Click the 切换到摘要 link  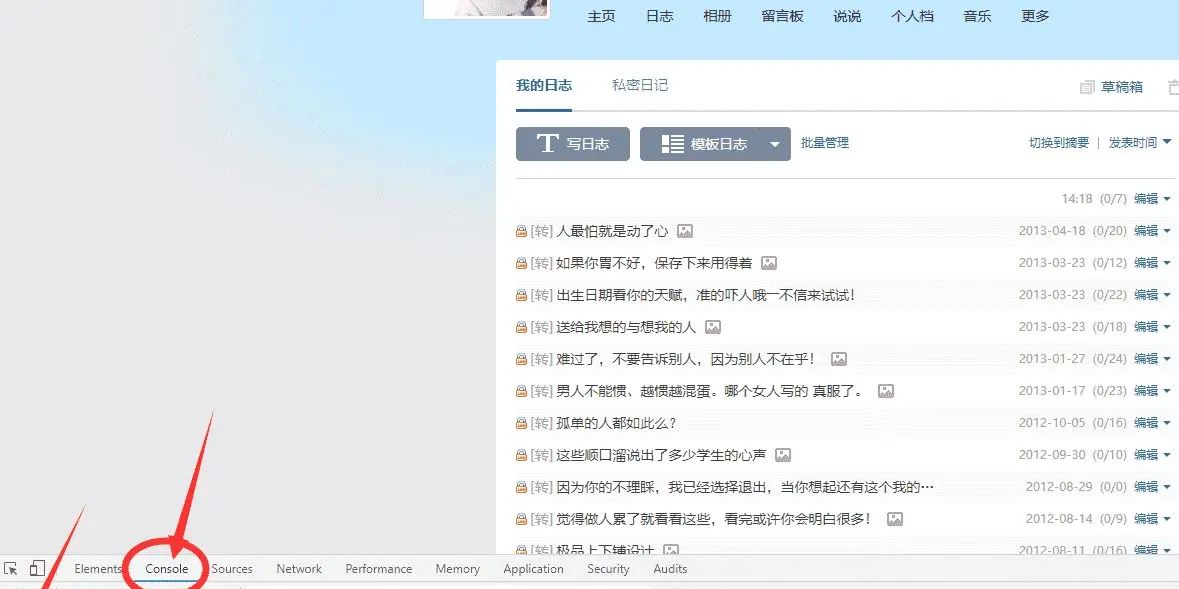pos(1060,143)
